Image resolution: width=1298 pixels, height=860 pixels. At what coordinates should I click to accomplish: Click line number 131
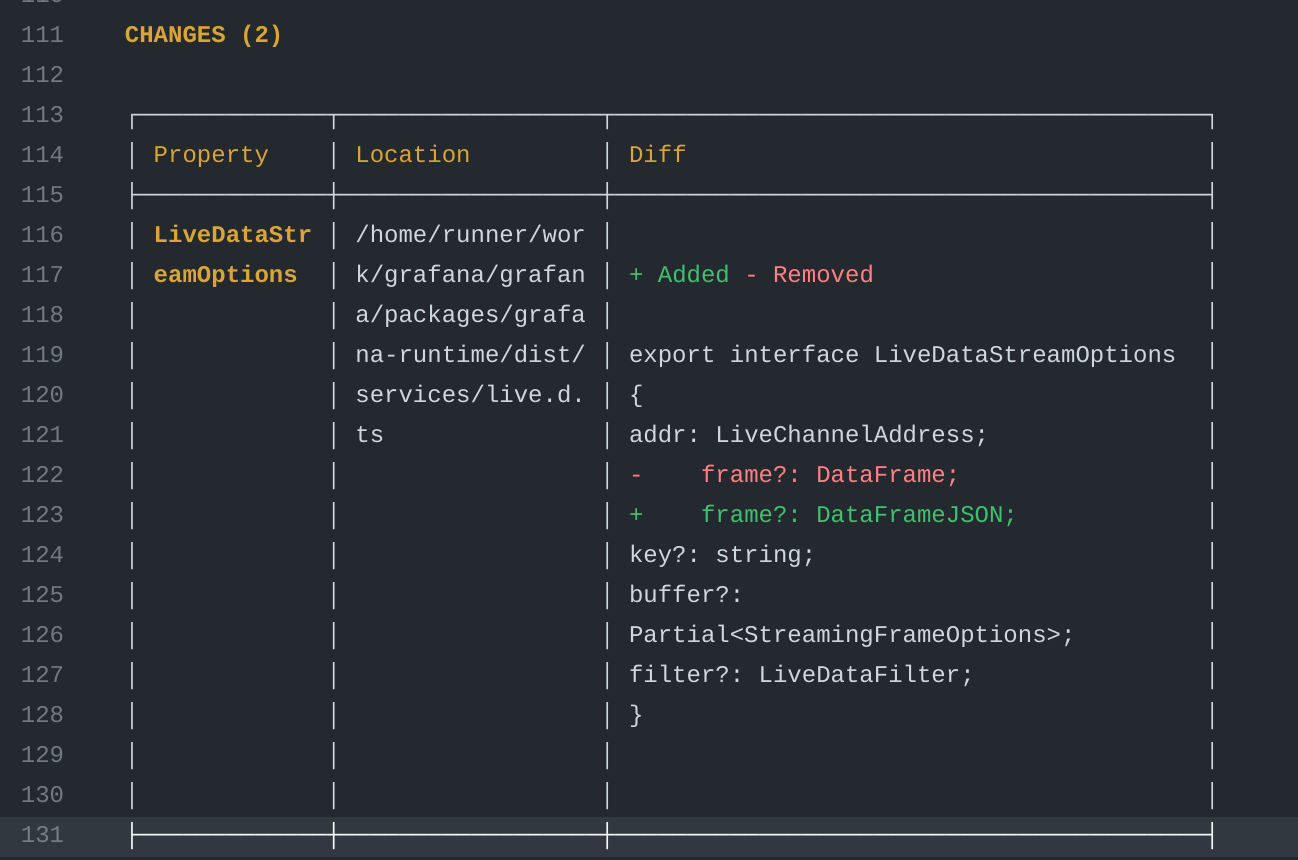pyautogui.click(x=41, y=834)
